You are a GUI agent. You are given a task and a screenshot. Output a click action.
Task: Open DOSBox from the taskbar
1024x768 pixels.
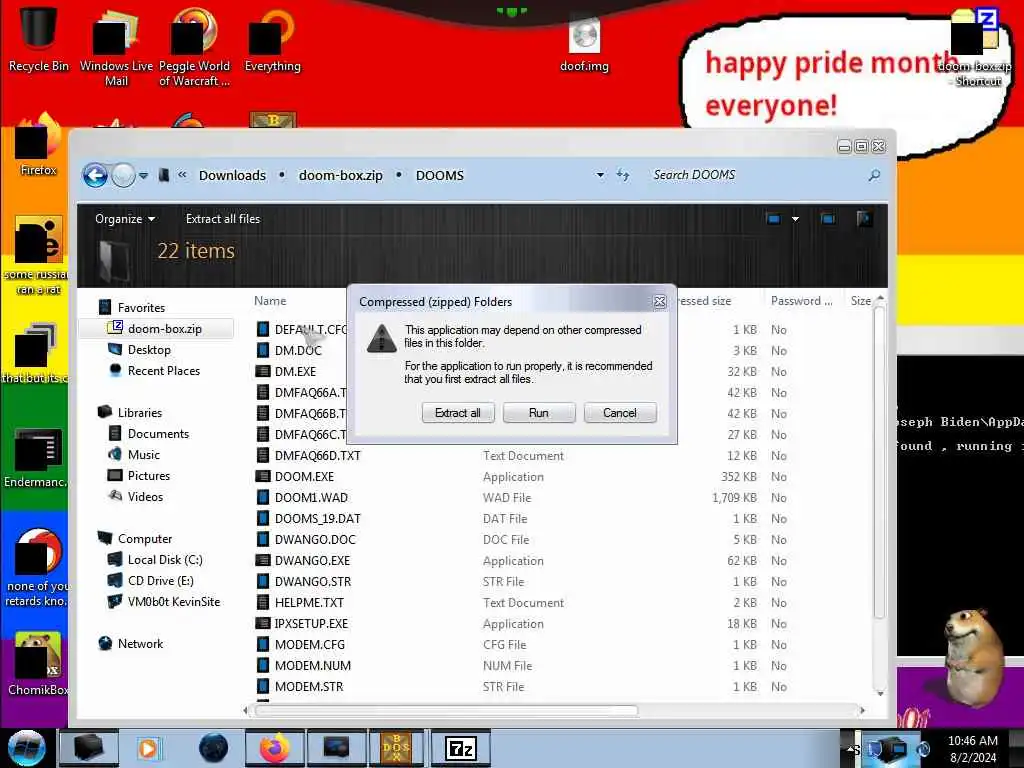point(396,748)
